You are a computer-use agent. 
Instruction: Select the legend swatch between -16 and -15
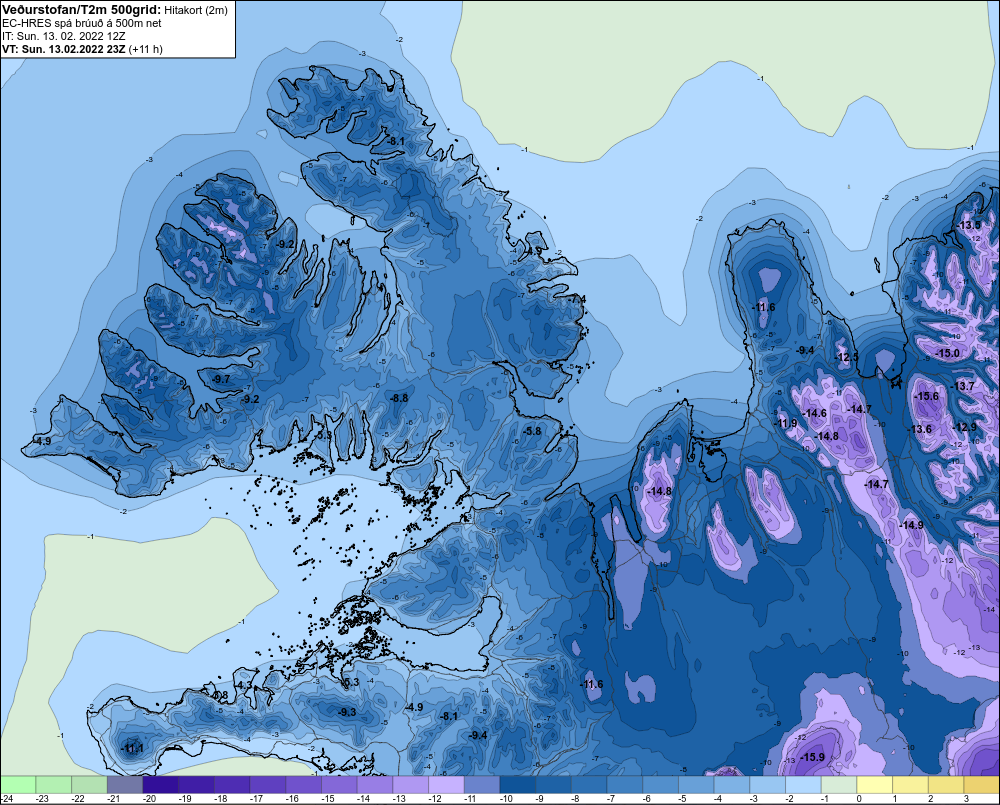[304, 784]
